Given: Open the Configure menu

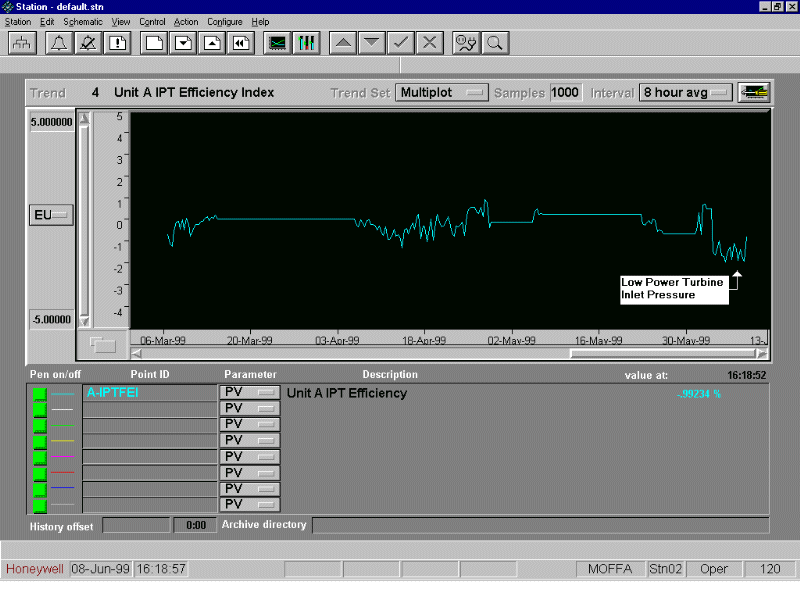Looking at the screenshot, I should pyautogui.click(x=225, y=21).
